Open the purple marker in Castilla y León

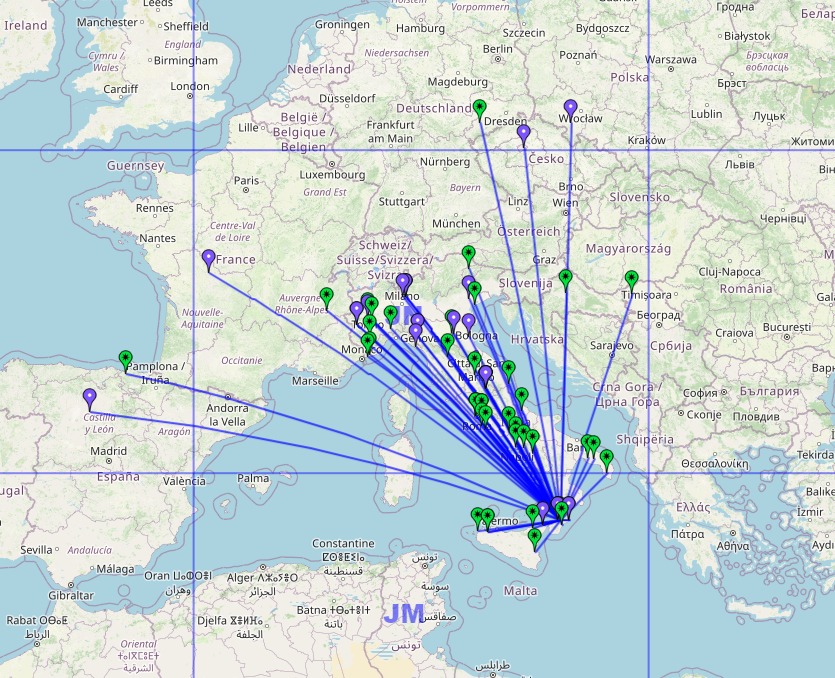pyautogui.click(x=90, y=398)
